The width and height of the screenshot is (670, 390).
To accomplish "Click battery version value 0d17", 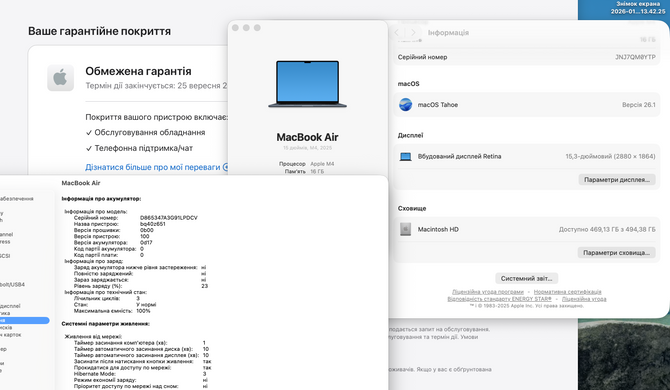I will [146, 243].
